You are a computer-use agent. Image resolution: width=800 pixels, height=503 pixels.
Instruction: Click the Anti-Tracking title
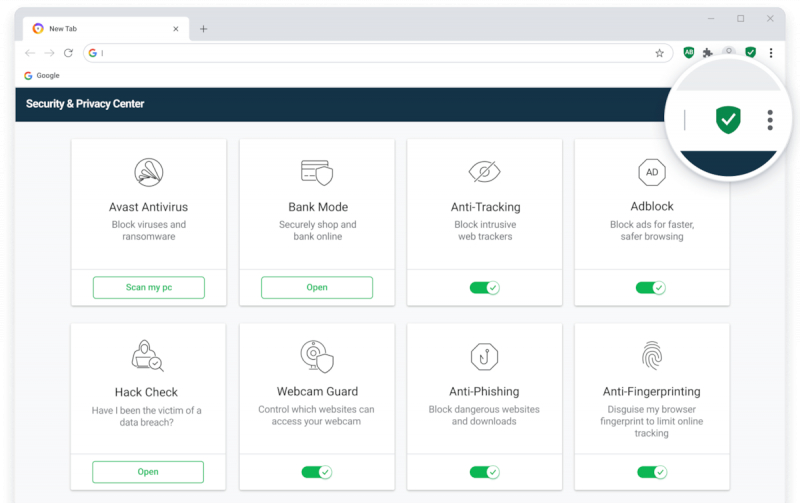tap(486, 207)
